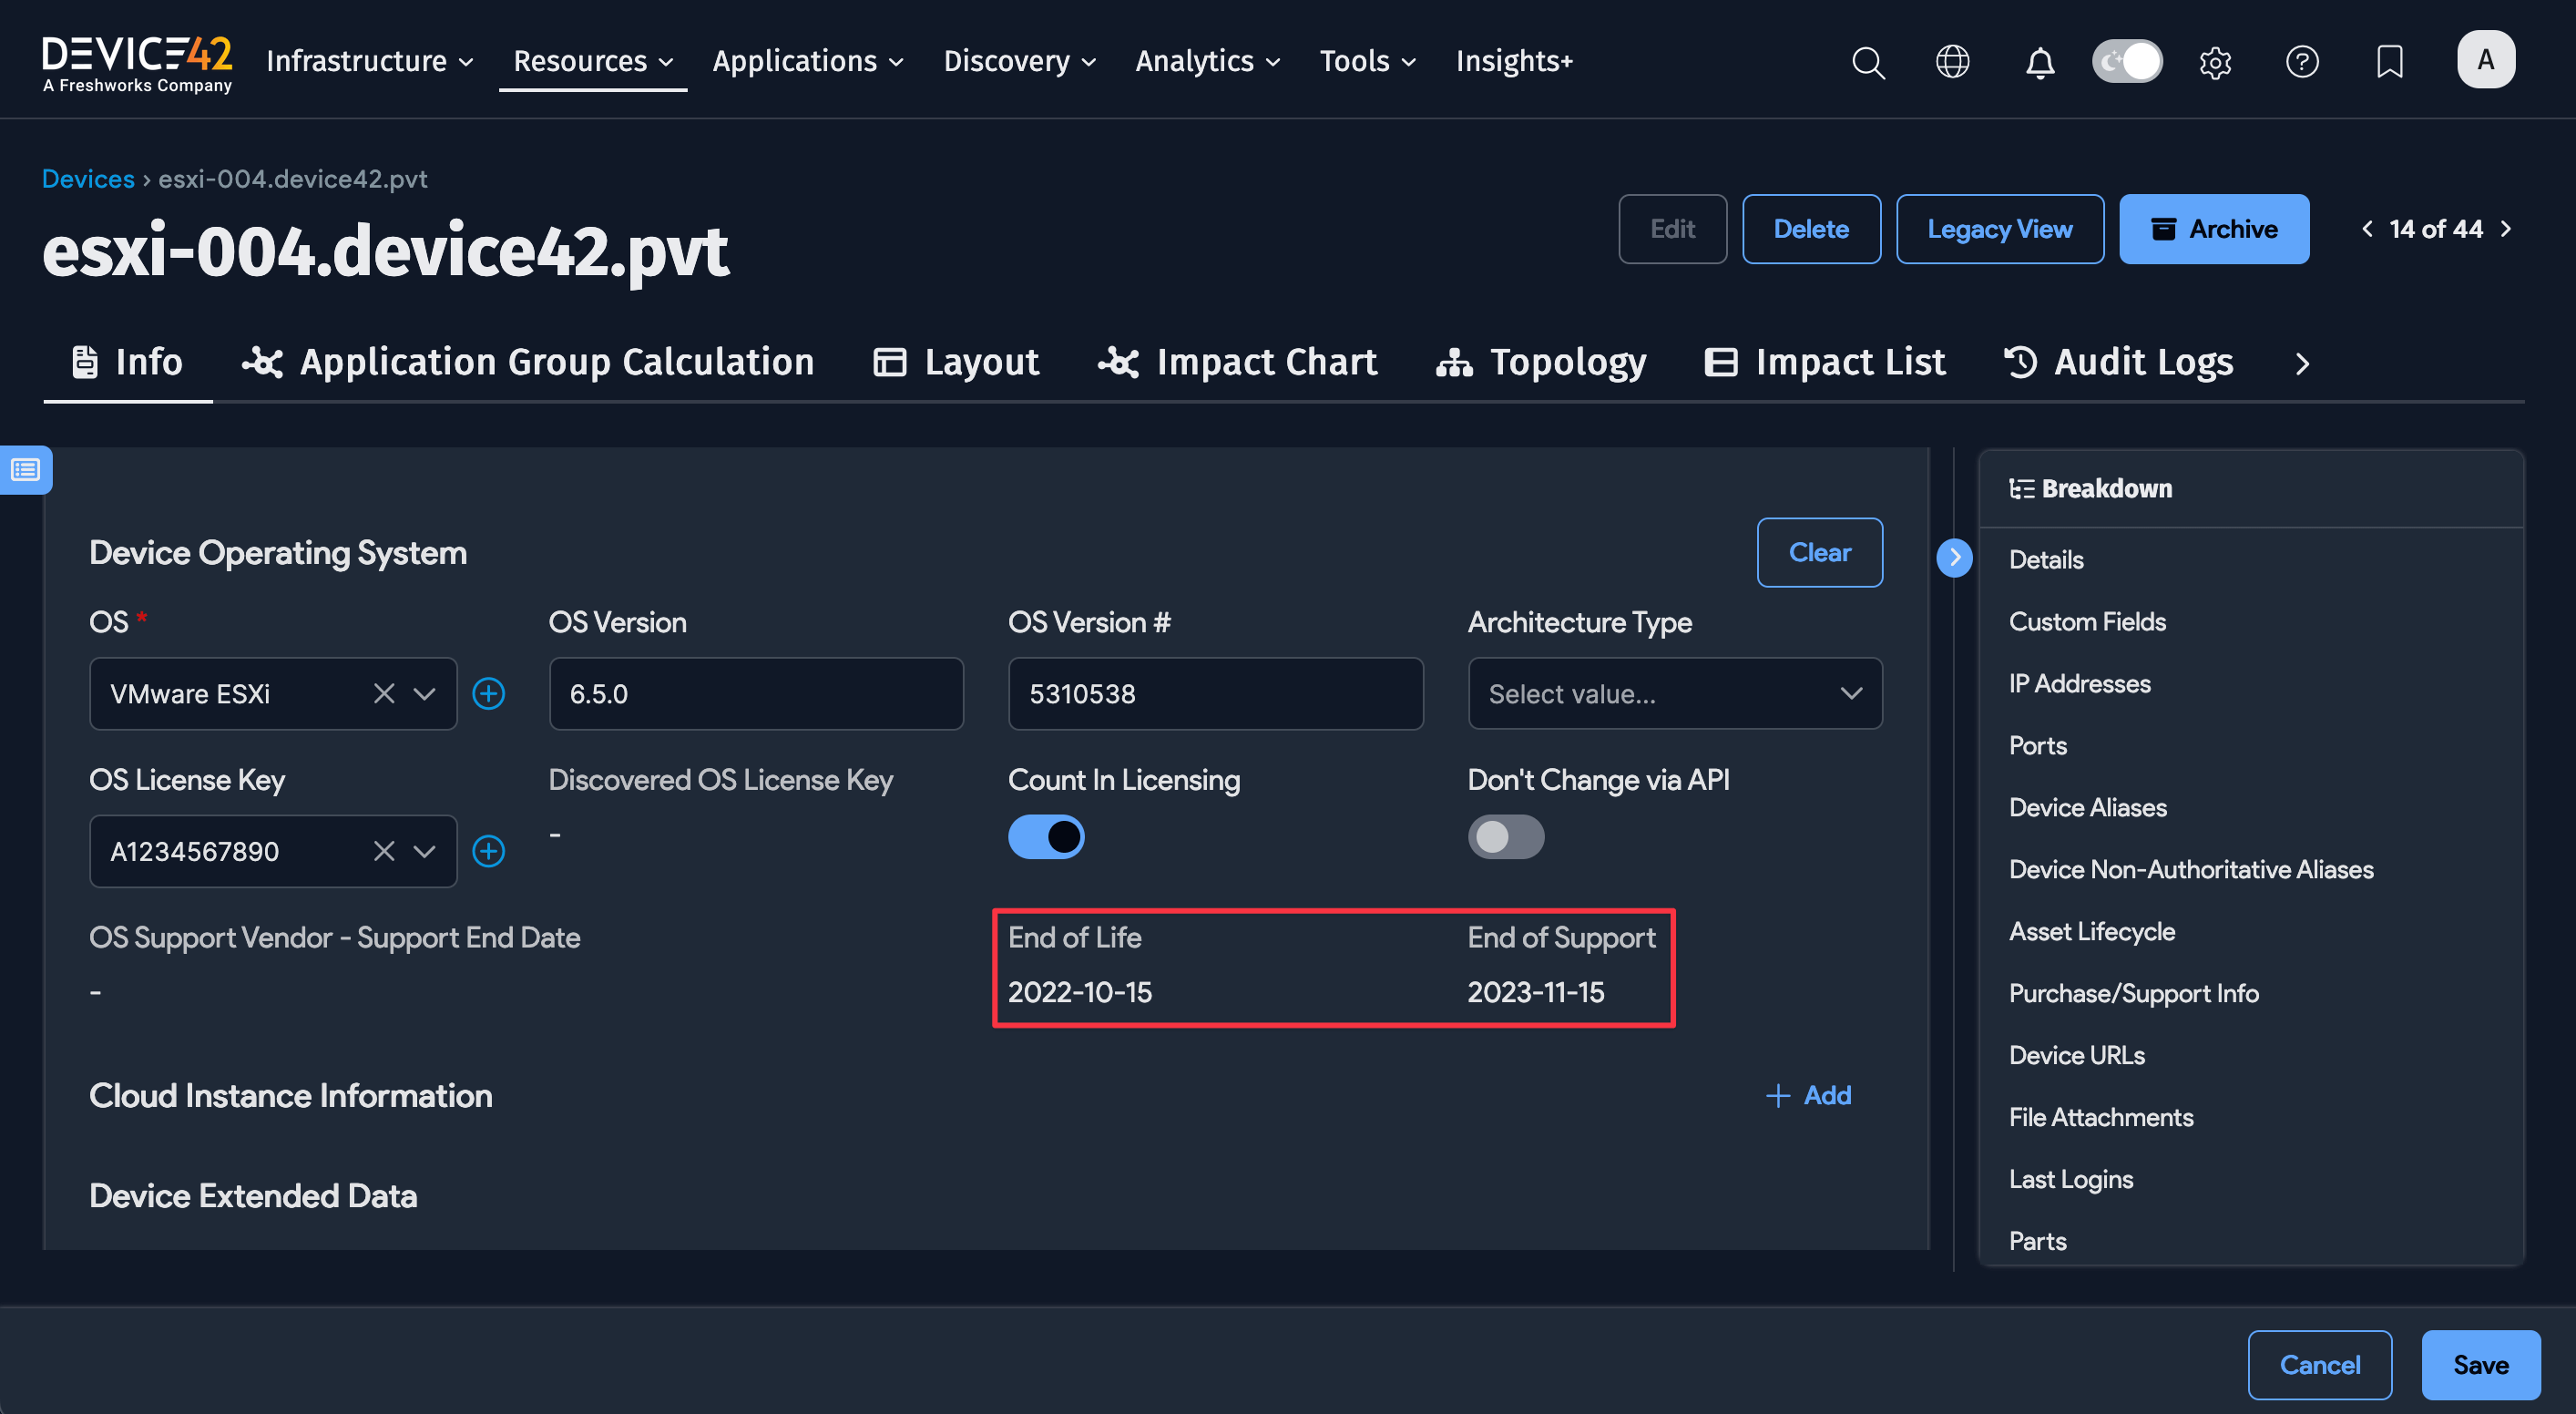Add new OS with plus icon
This screenshot has height=1414, width=2576.
[488, 693]
